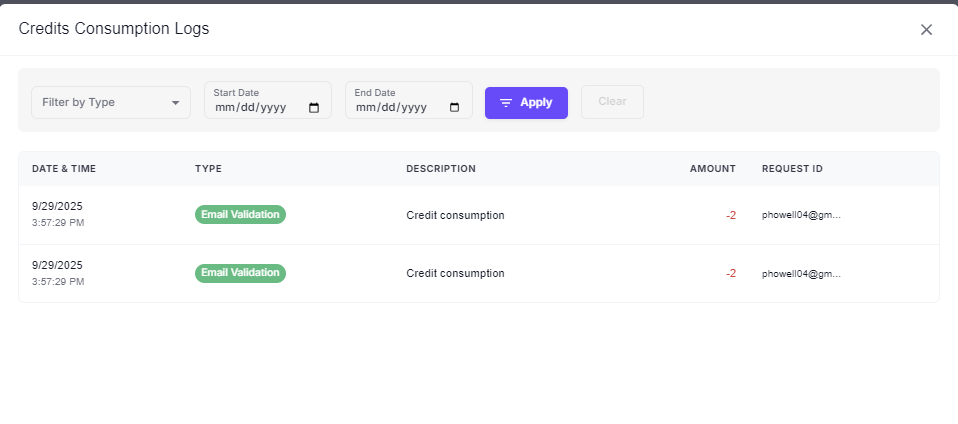Select the first row's Email Validation badge
This screenshot has height=424, width=958.
[240, 214]
